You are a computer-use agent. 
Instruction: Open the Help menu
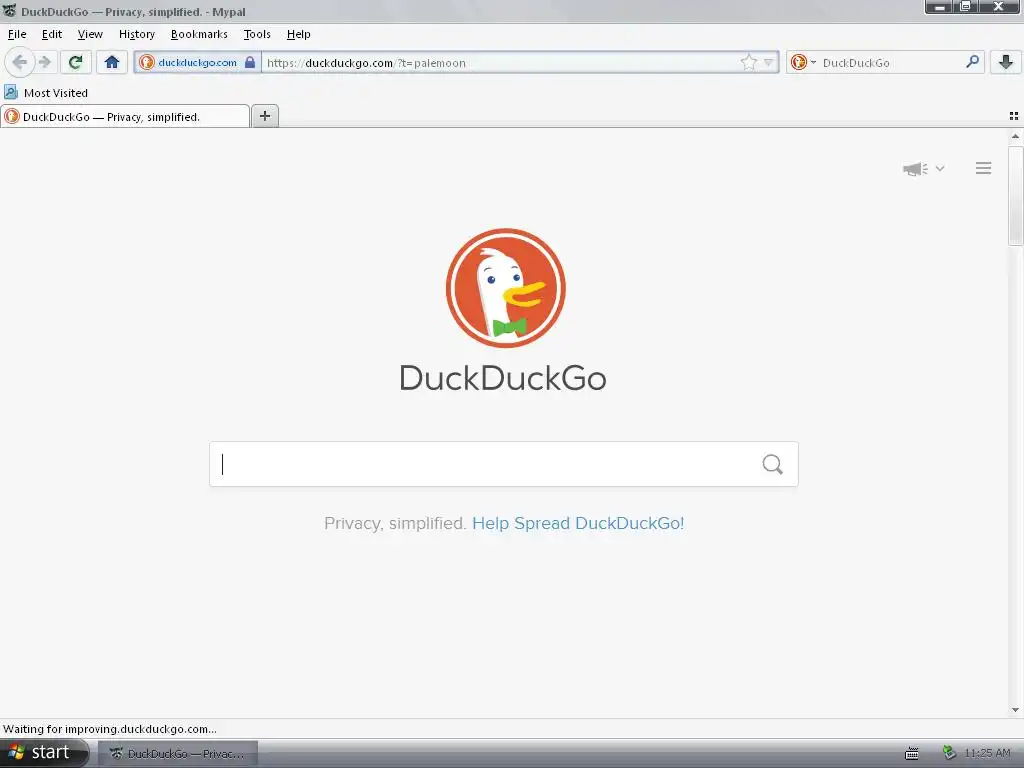click(x=298, y=35)
